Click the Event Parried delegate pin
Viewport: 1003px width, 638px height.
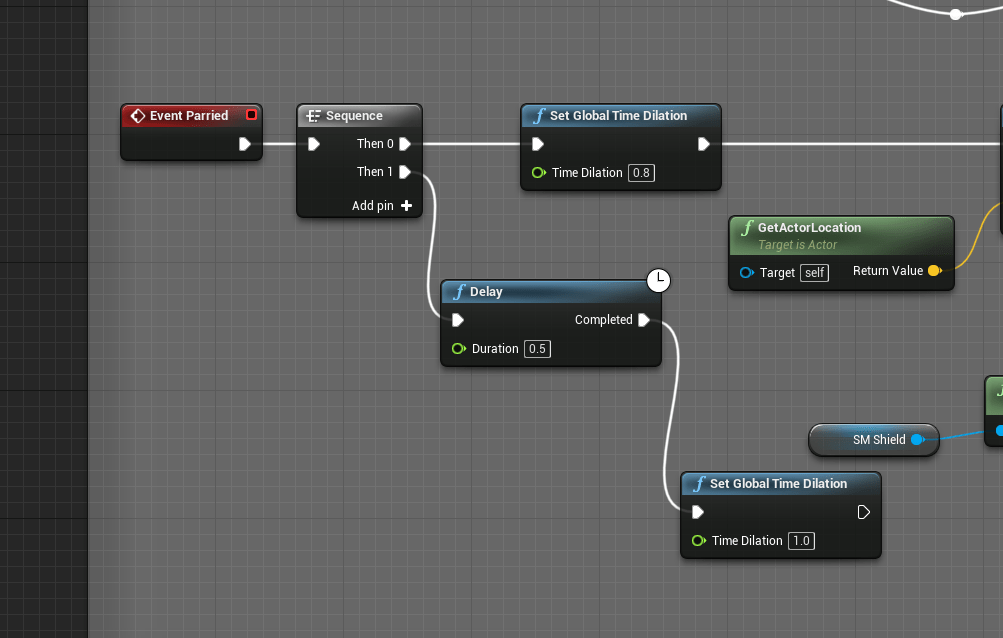click(x=251, y=115)
